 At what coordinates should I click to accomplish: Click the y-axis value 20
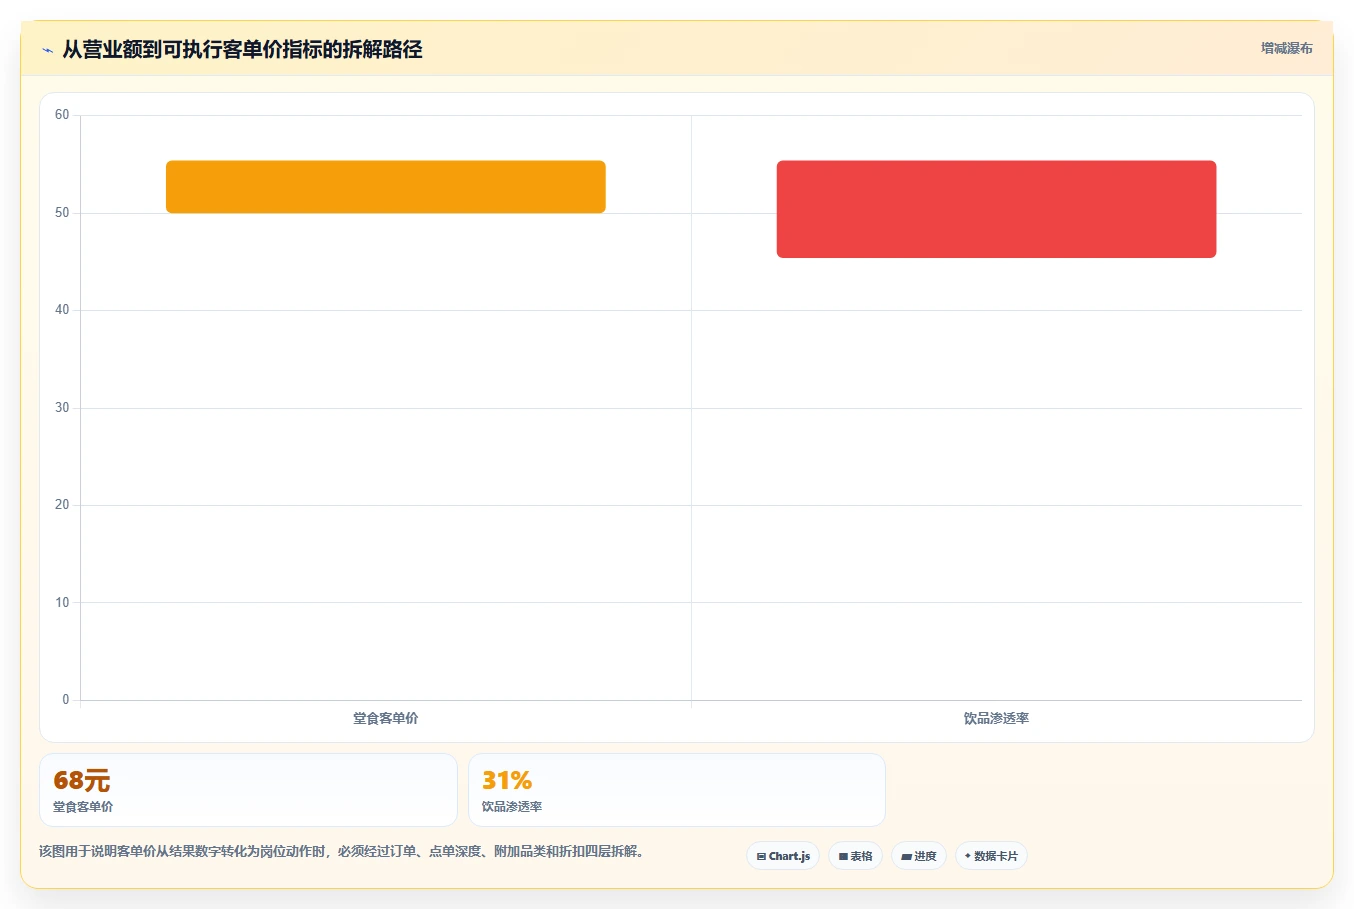click(62, 505)
